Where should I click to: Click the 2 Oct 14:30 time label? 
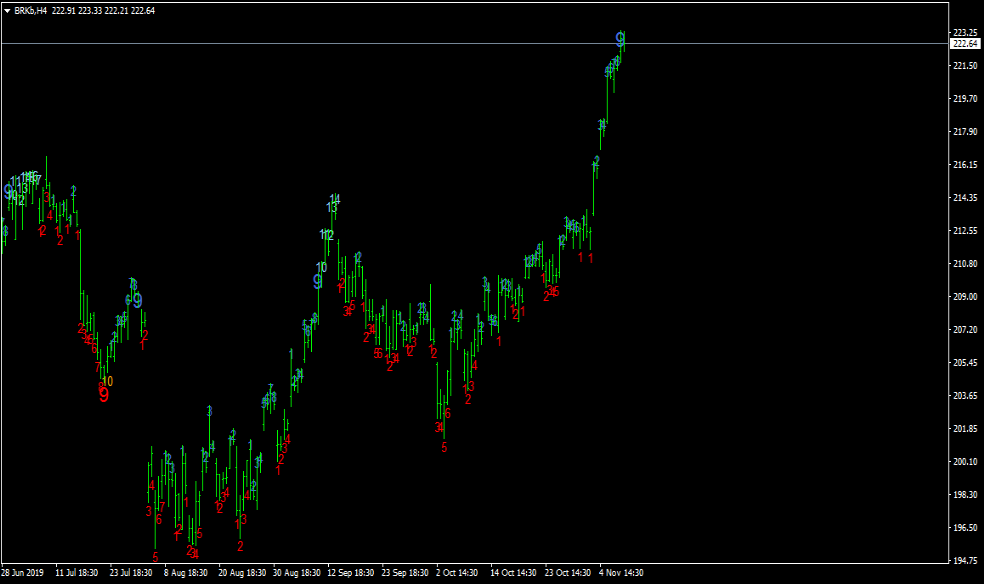pyautogui.click(x=458, y=574)
